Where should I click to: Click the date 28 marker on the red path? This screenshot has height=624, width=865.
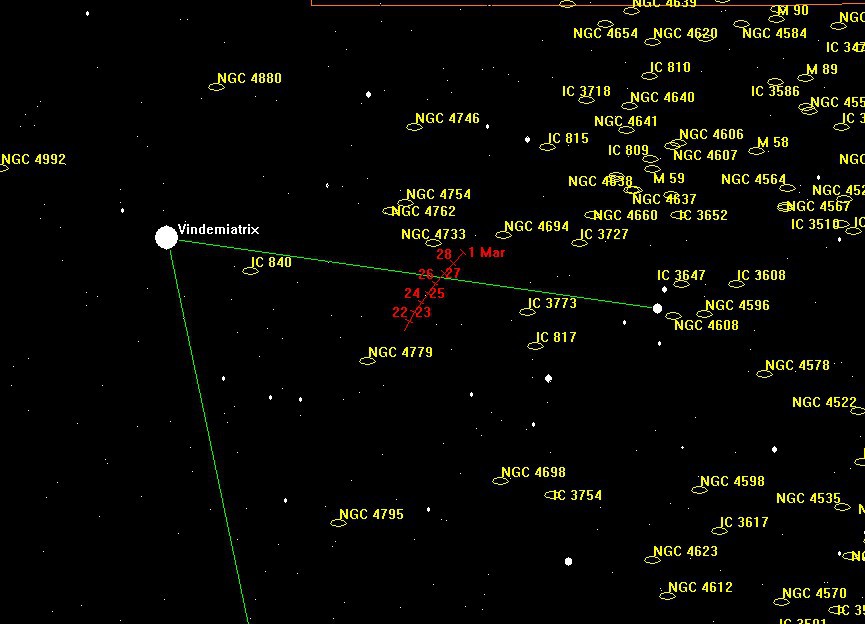click(444, 254)
